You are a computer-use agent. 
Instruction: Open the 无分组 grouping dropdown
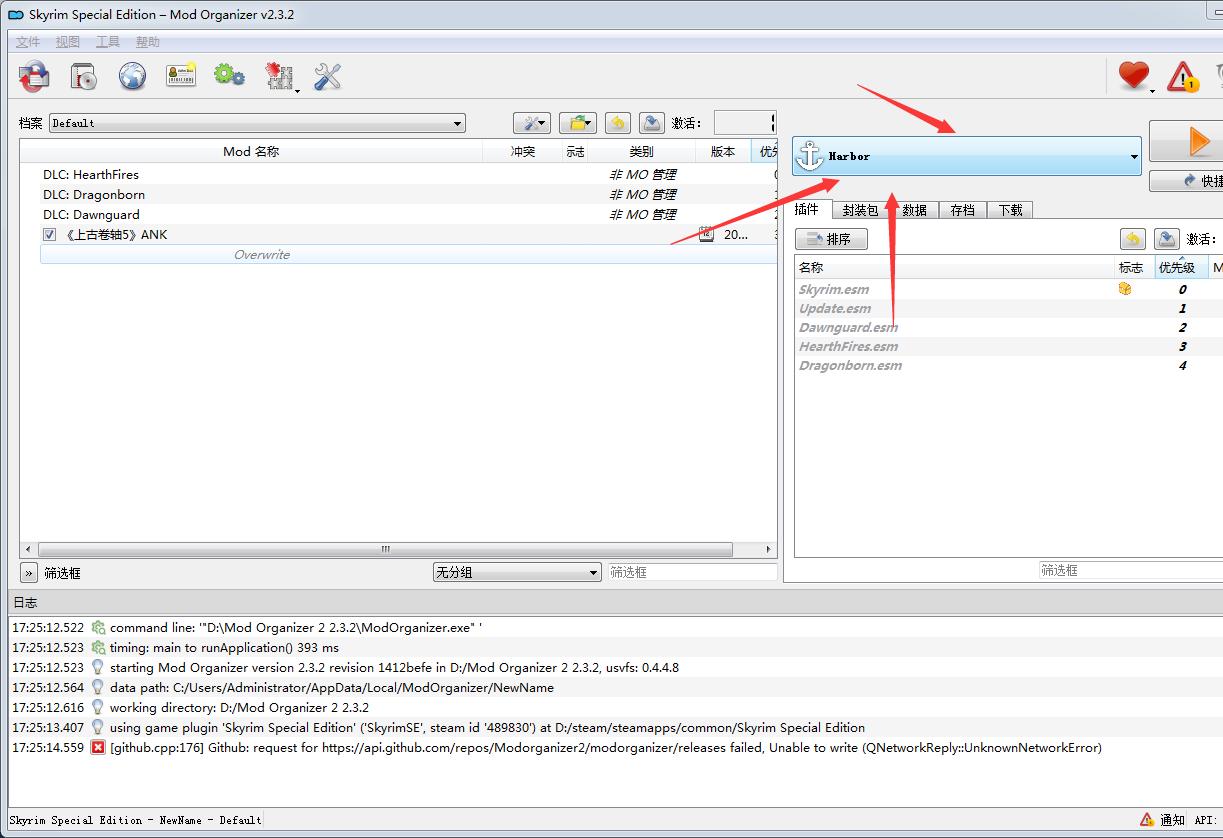pyautogui.click(x=516, y=572)
